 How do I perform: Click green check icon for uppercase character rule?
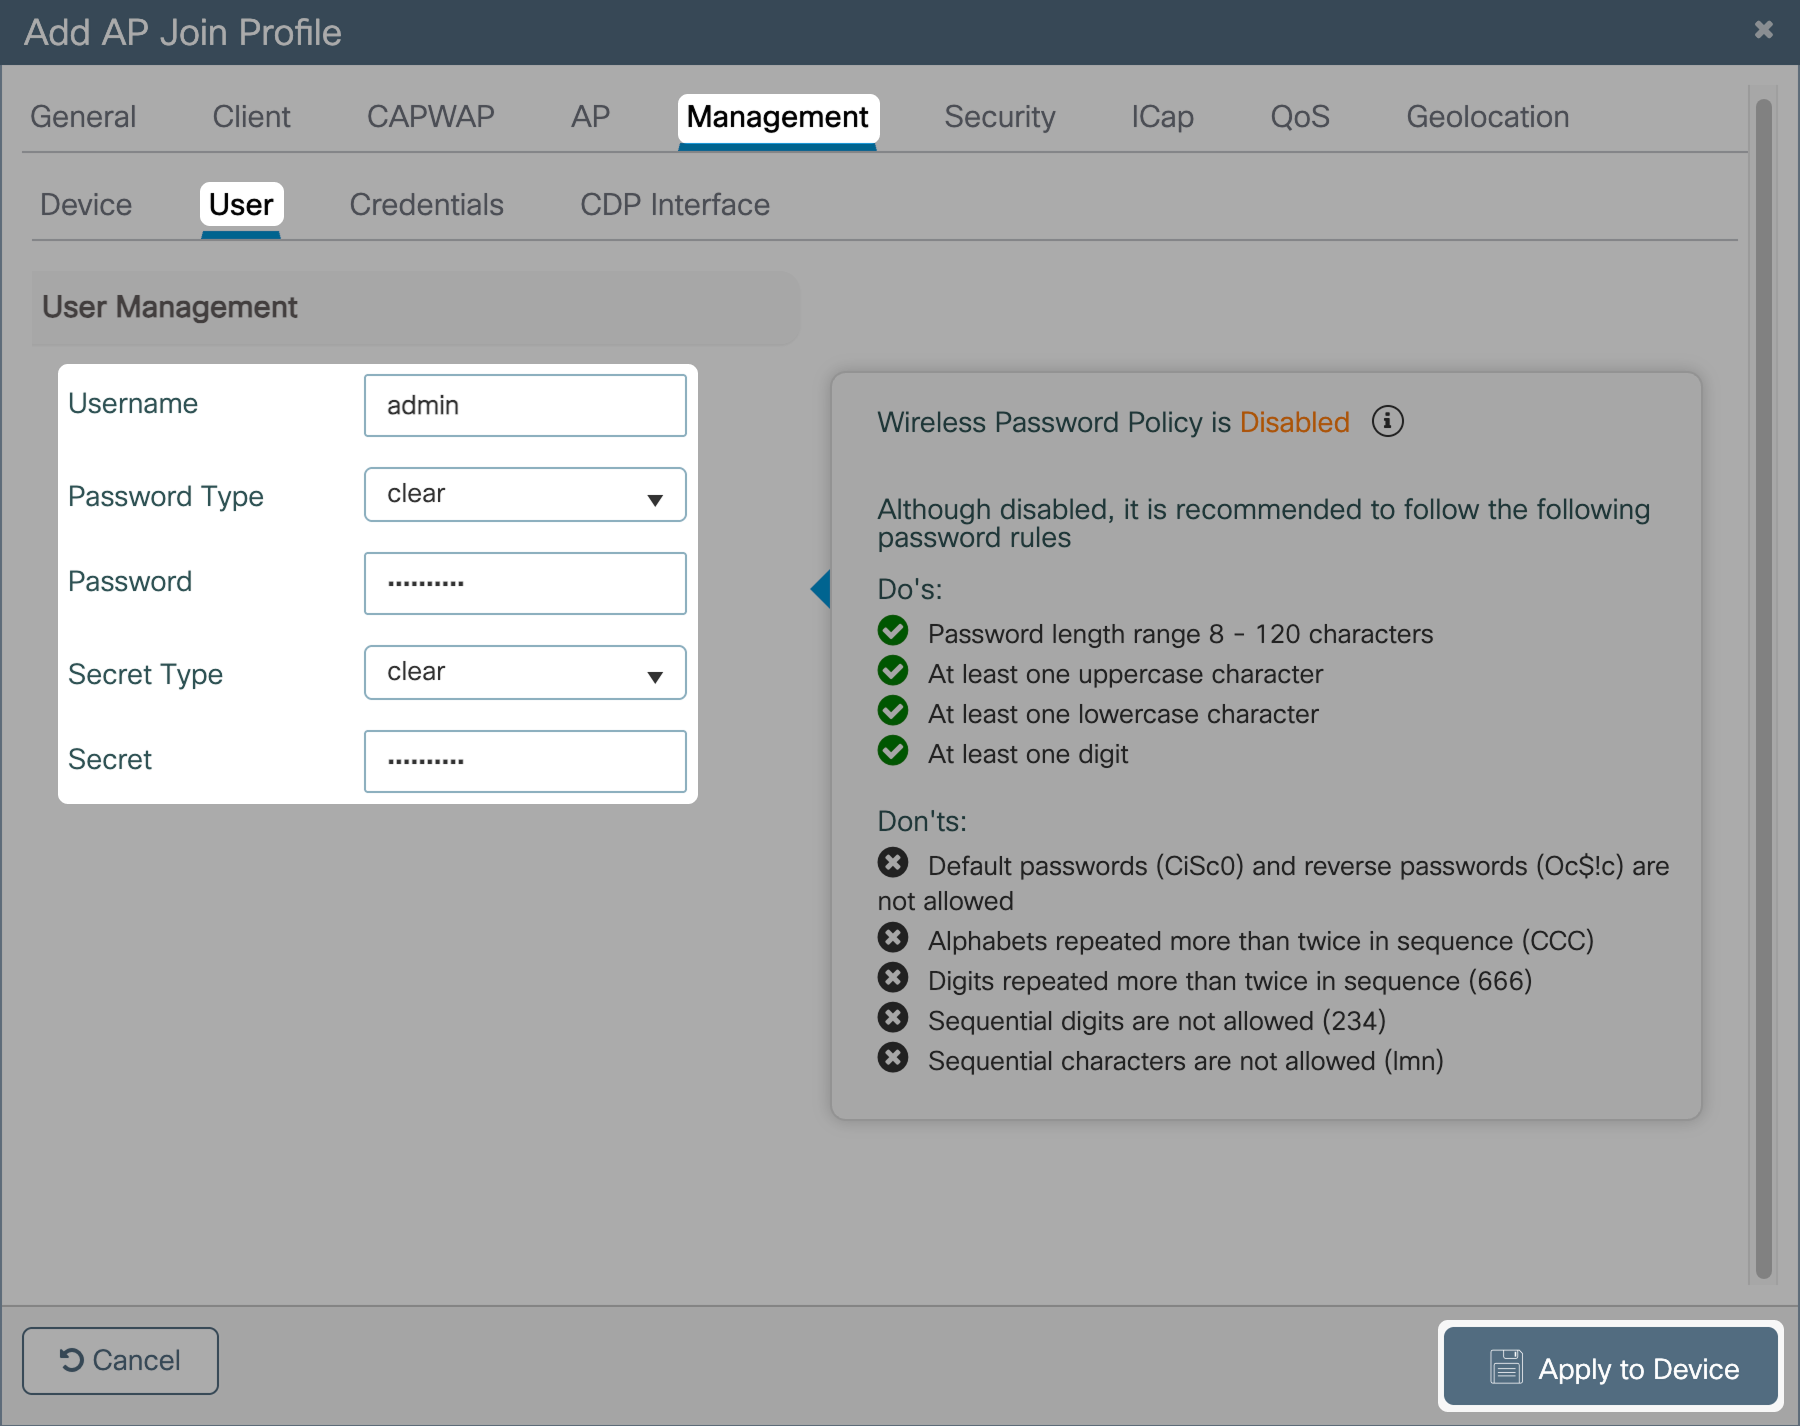[892, 671]
